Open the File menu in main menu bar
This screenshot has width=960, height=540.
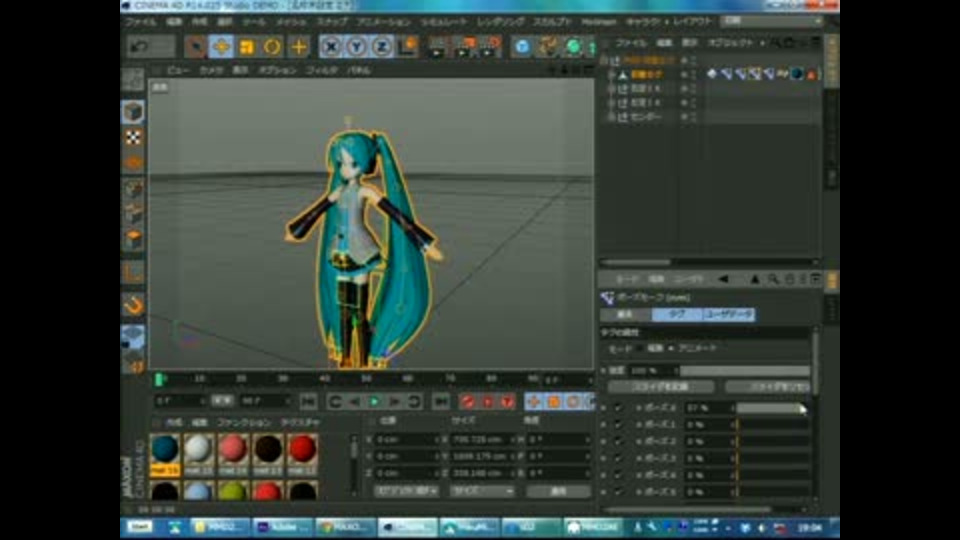point(140,21)
